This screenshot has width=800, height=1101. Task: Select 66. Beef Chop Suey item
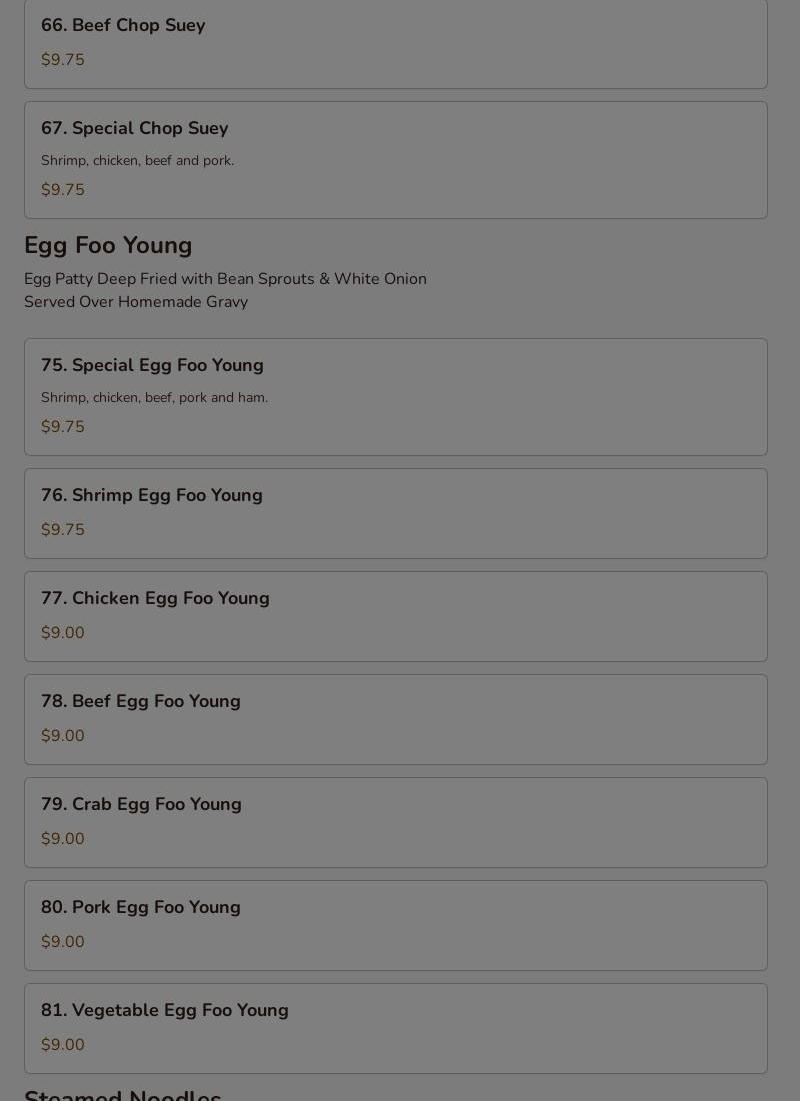pyautogui.click(x=395, y=44)
